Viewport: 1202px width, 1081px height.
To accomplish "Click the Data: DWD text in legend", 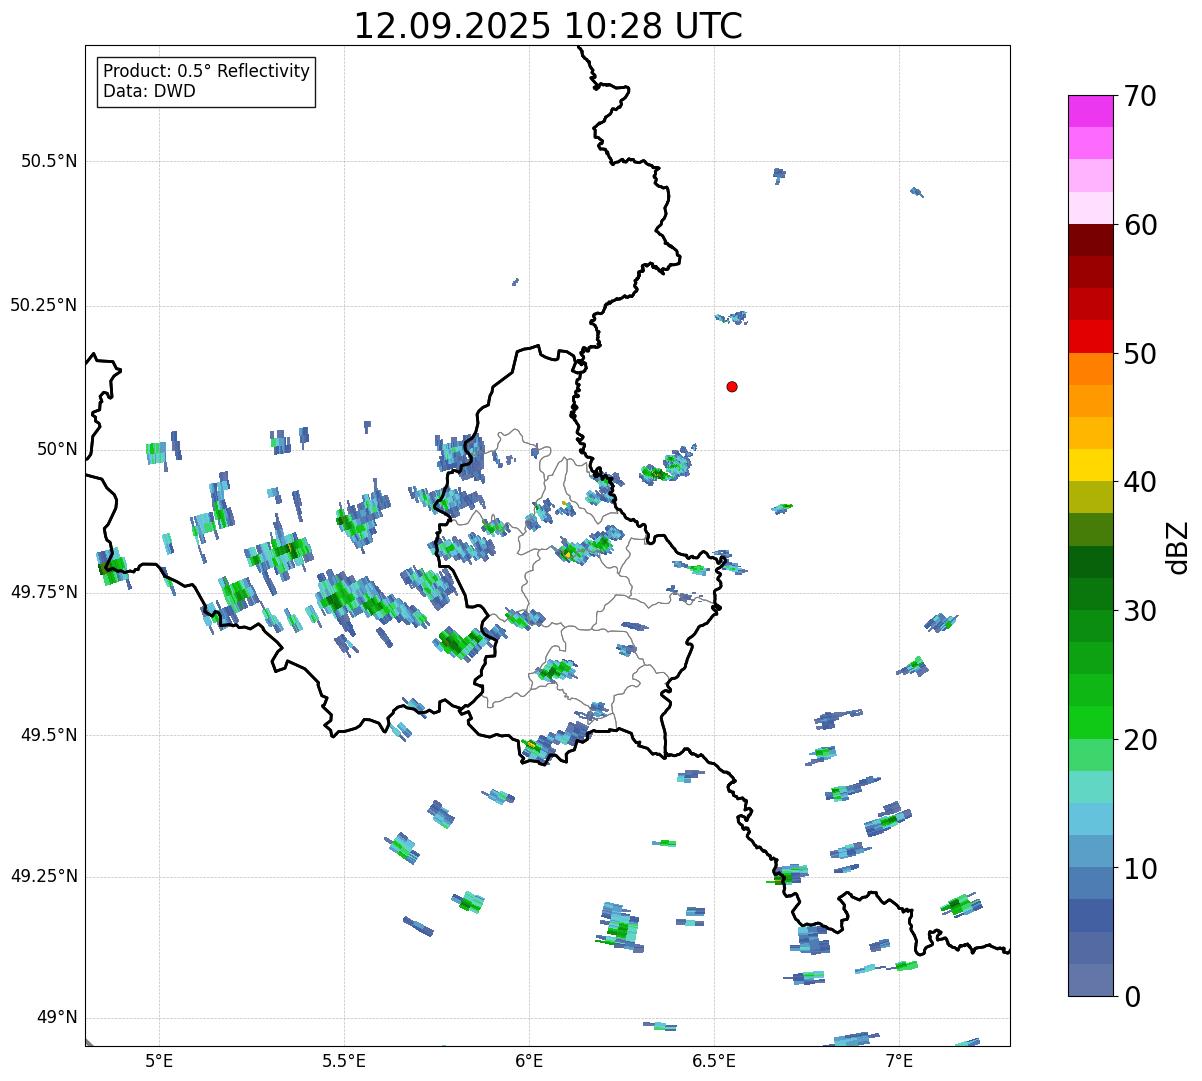I will pos(149,92).
